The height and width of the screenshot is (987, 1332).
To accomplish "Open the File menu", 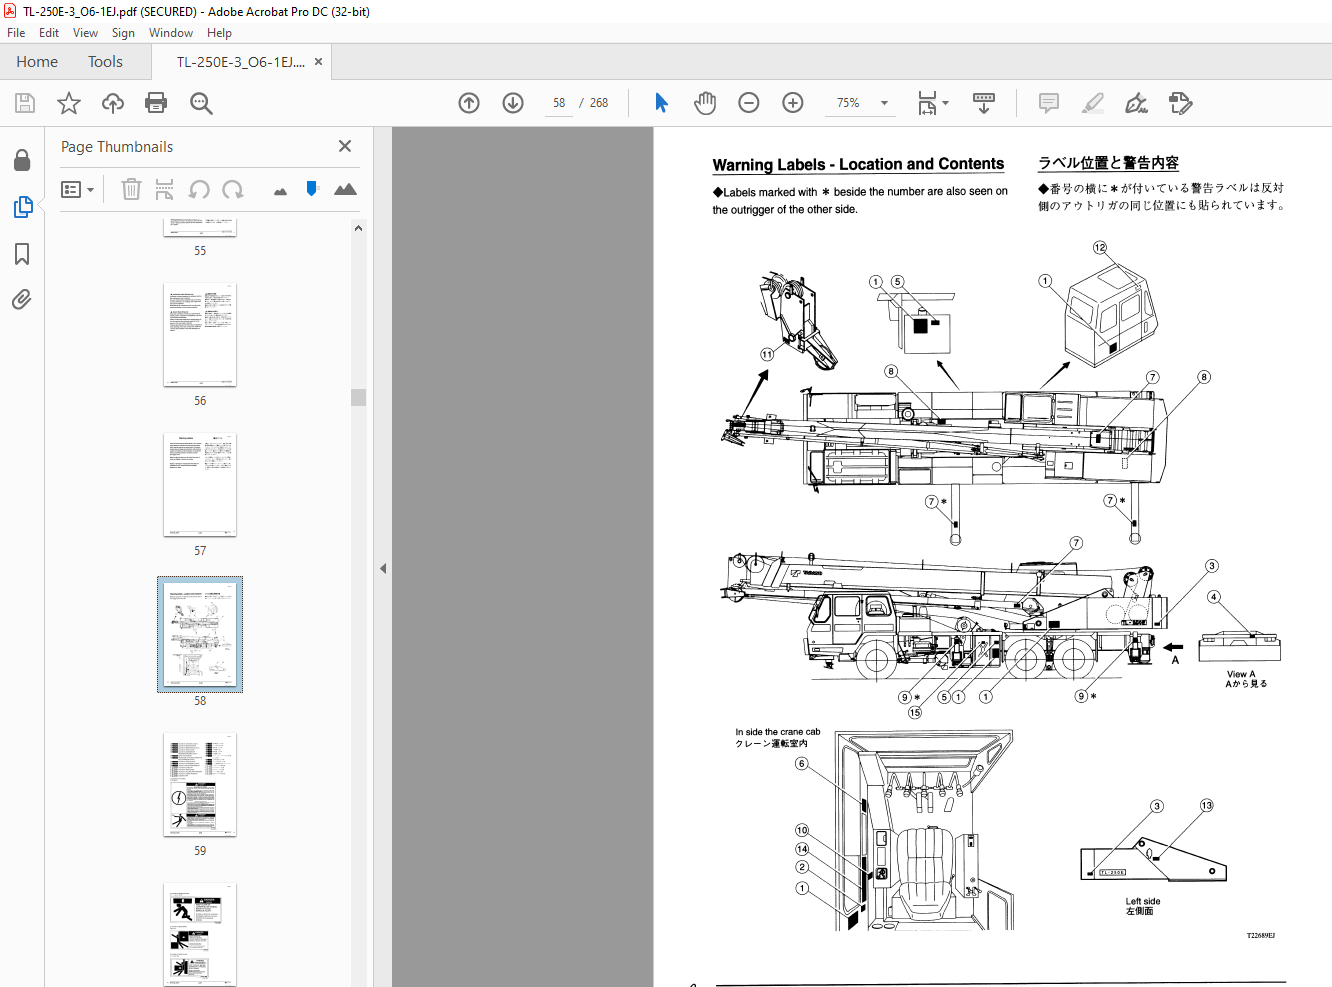I will (16, 33).
